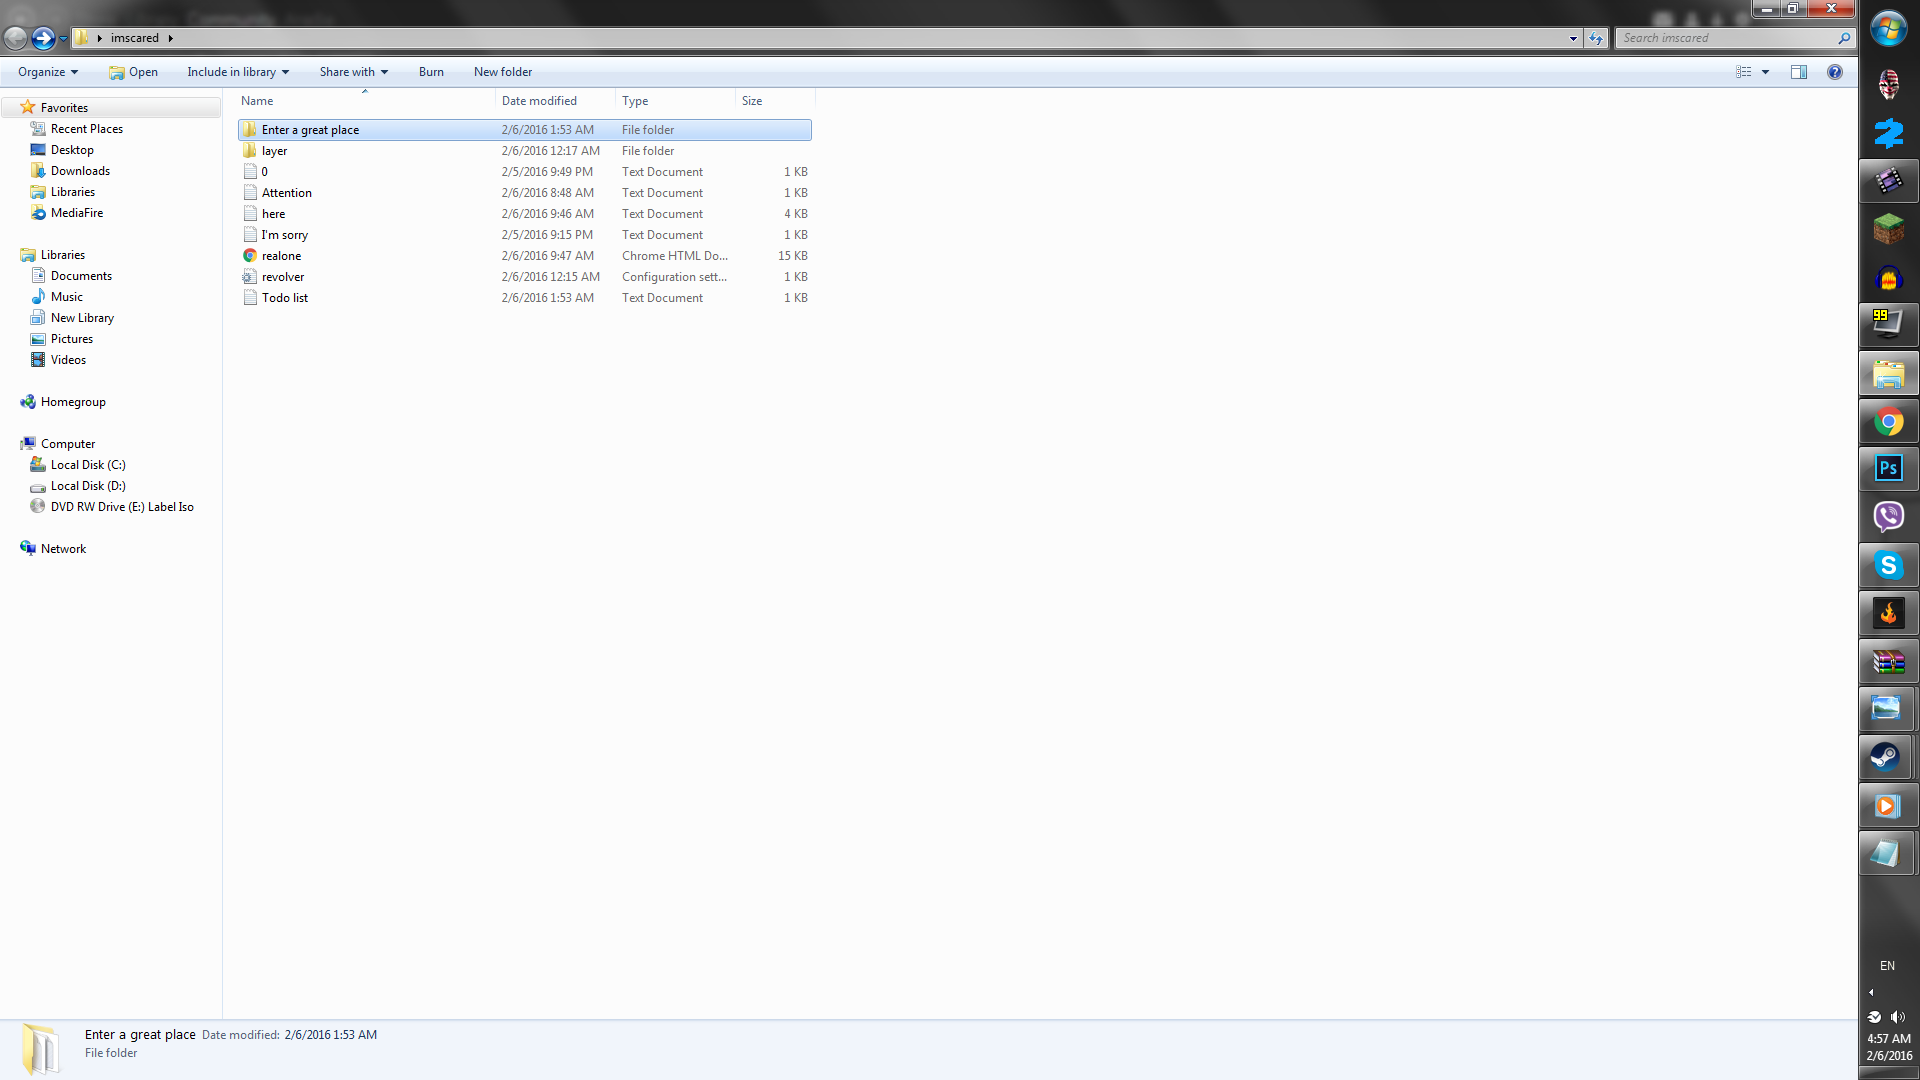Select the revolver configuration settings file
Screen dimensions: 1920x1080
click(283, 277)
